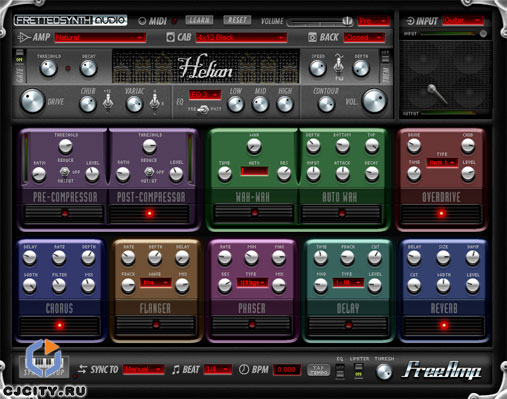
Task: Click the tremolo DEPTH knob
Action: coord(361,68)
